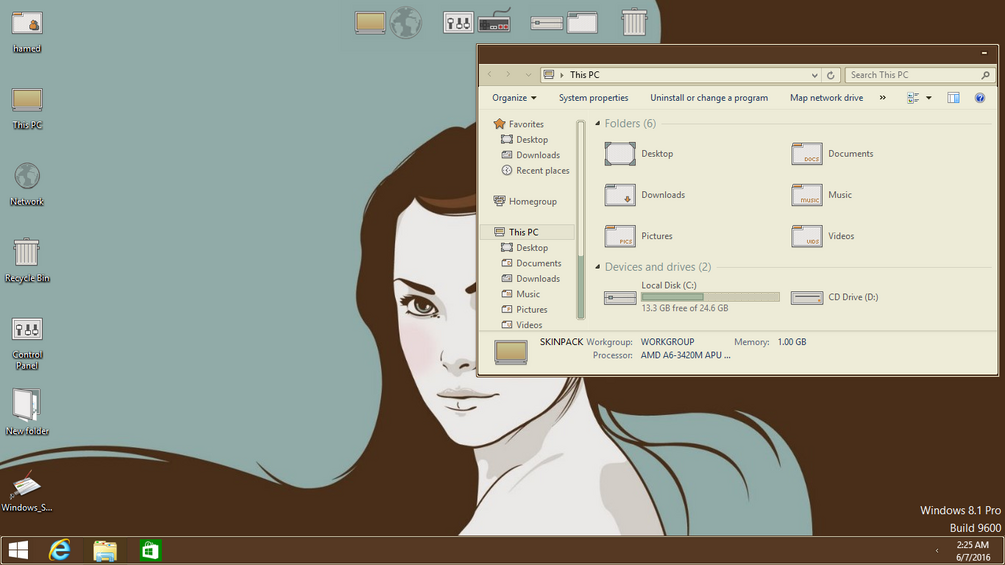Select Downloads under Favorites
This screenshot has height=565, width=1005.
pyautogui.click(x=530, y=155)
